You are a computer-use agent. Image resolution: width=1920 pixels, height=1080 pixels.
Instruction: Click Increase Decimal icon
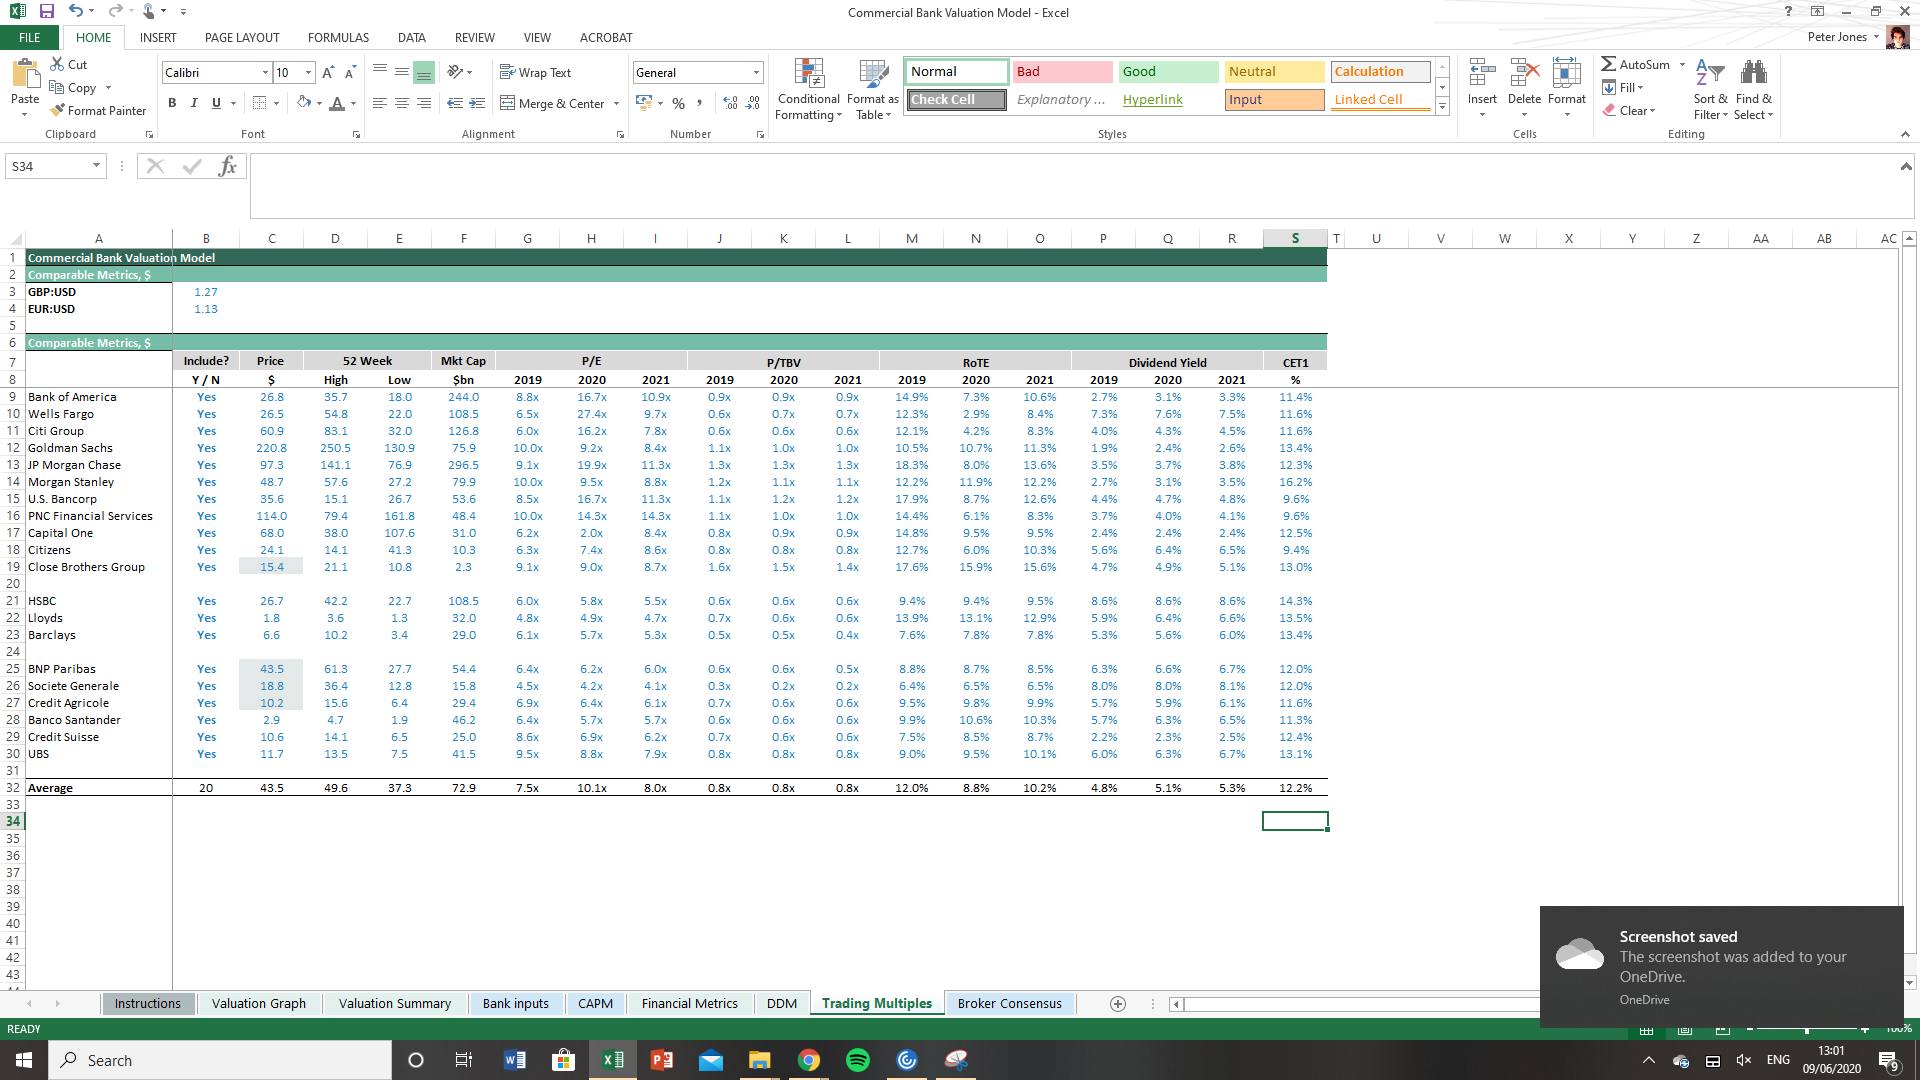pyautogui.click(x=730, y=103)
